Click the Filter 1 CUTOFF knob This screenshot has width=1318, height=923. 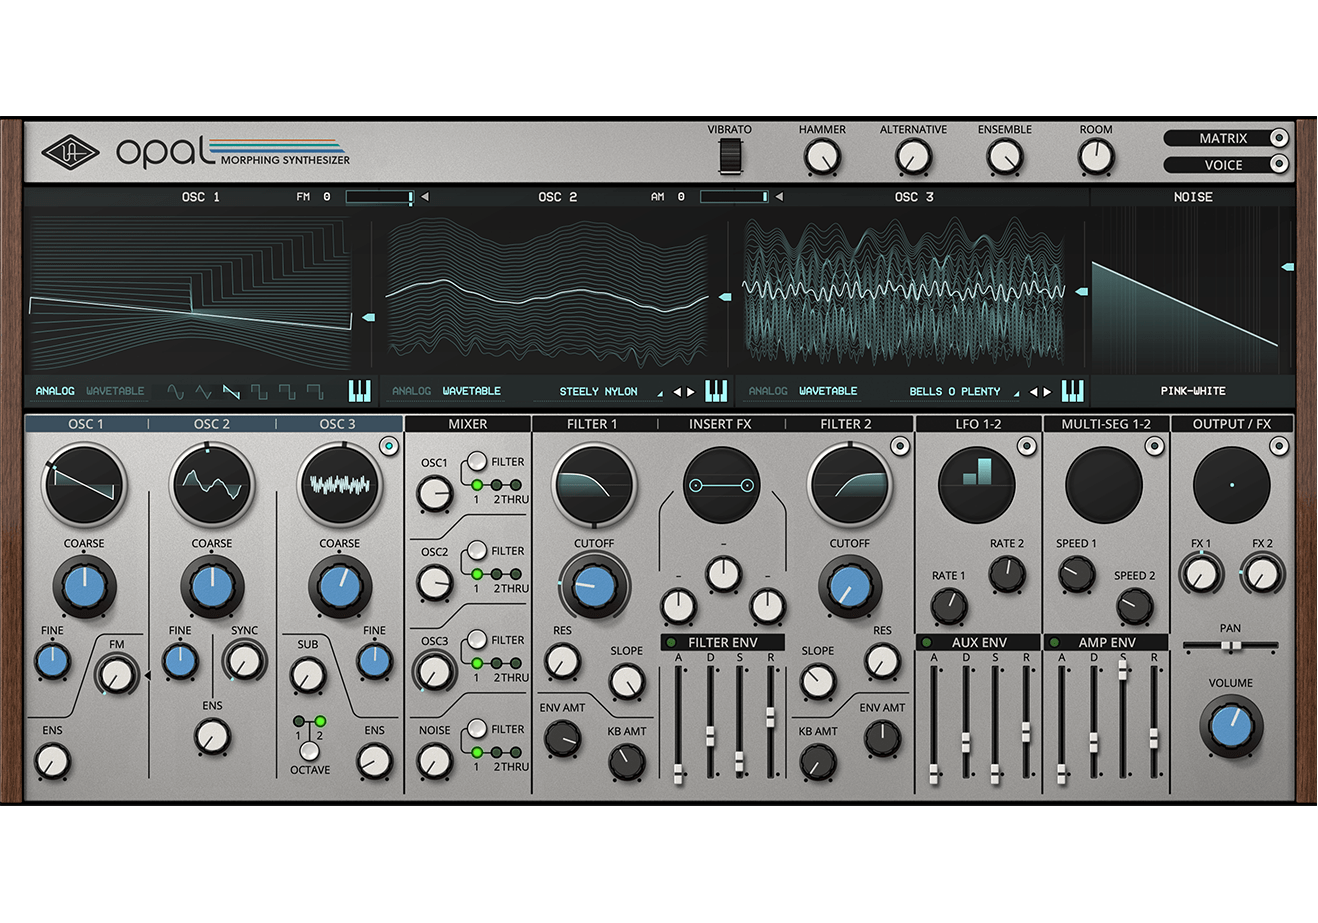[x=594, y=586]
